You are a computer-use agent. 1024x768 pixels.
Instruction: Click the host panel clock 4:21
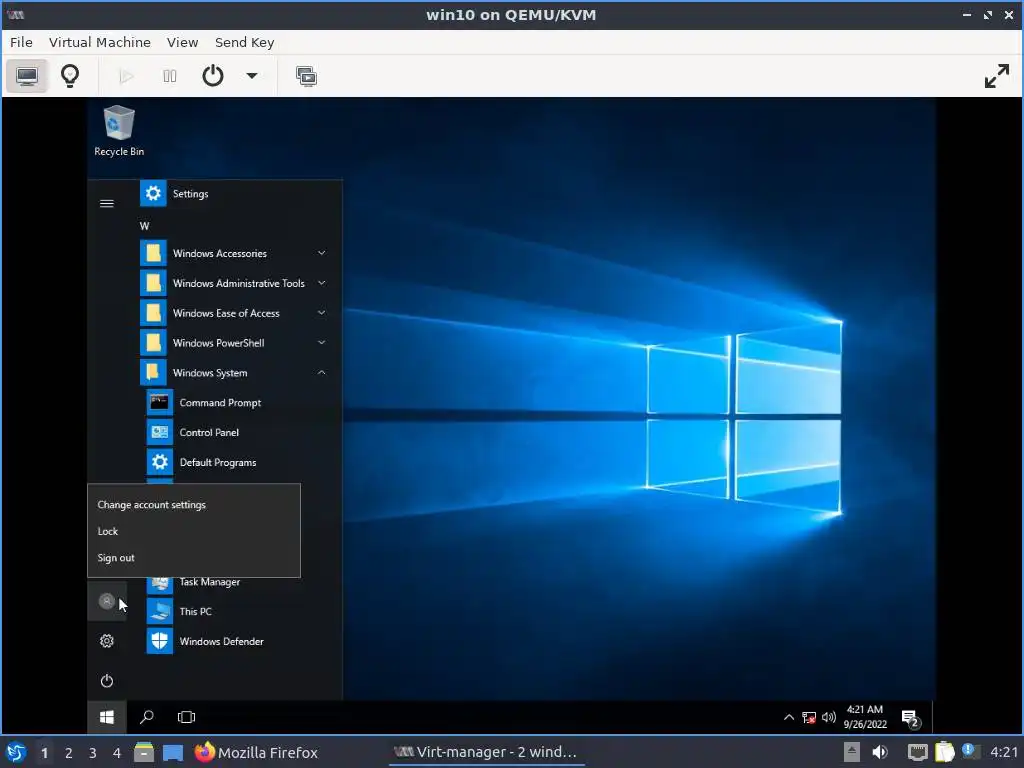click(x=1004, y=752)
